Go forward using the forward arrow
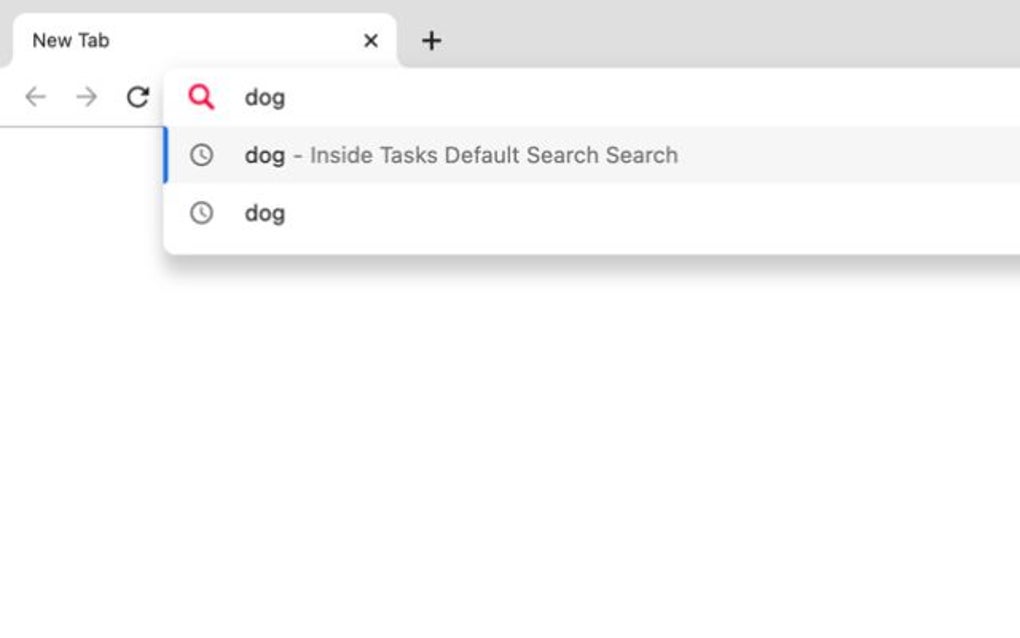Viewport: 1020px width, 638px height. (87, 97)
